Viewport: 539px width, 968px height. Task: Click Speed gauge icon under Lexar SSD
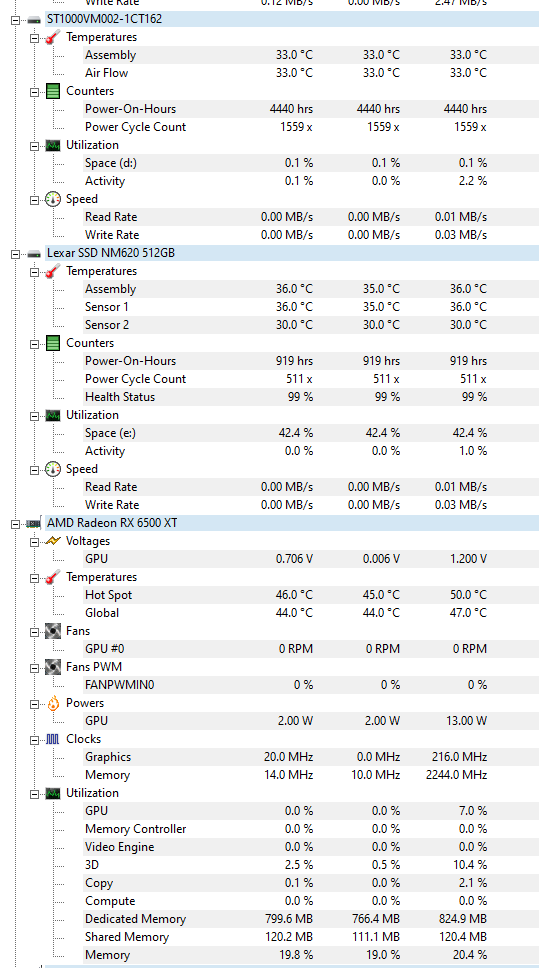(53, 469)
